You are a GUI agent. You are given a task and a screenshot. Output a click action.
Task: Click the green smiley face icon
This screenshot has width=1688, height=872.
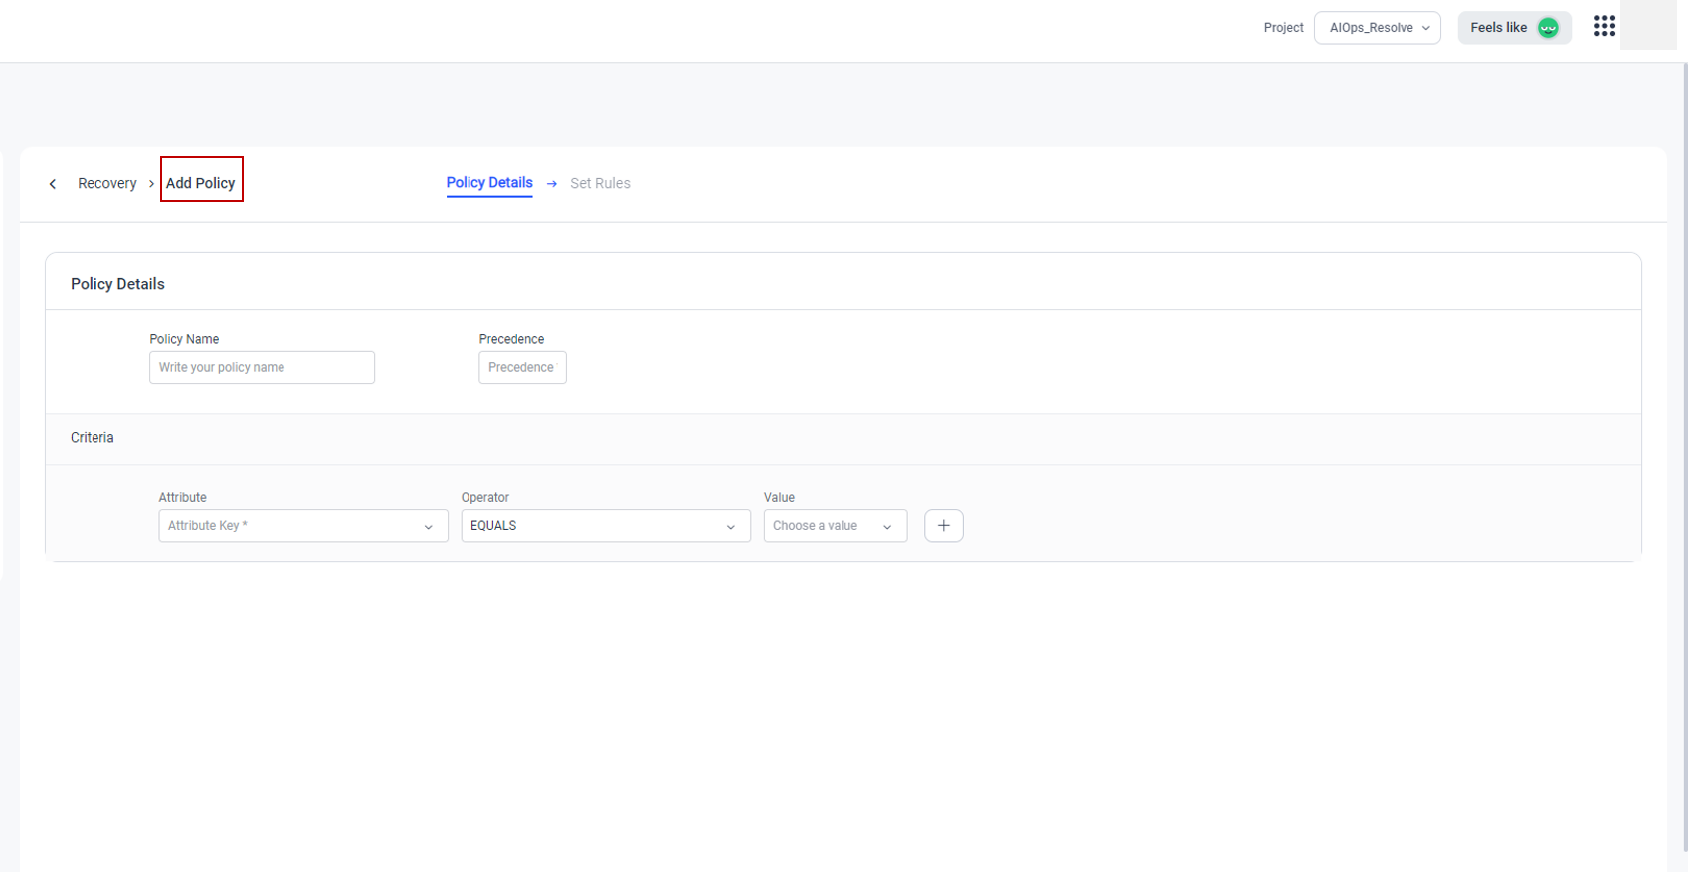(1548, 28)
